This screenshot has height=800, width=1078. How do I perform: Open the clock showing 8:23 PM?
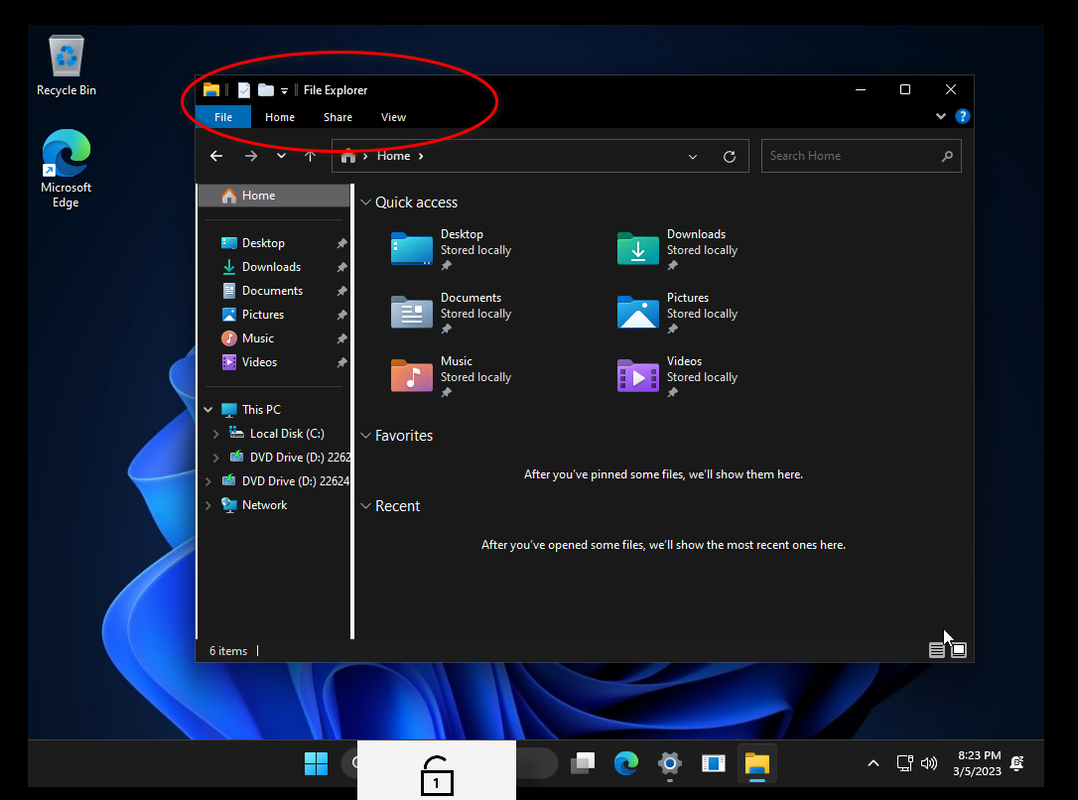point(978,764)
